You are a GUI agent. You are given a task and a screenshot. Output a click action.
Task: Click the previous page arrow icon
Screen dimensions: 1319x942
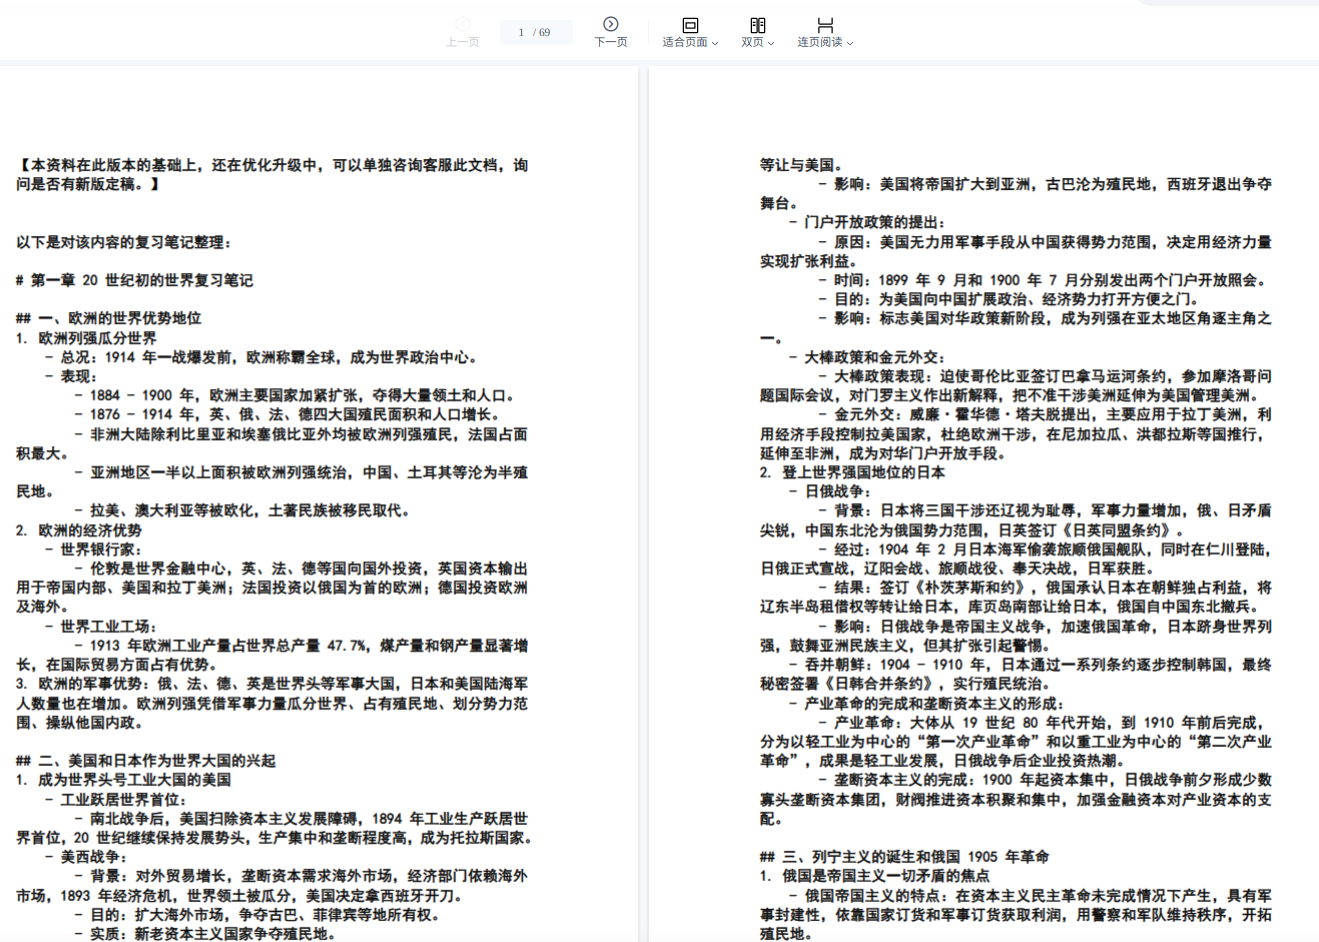[x=462, y=24]
